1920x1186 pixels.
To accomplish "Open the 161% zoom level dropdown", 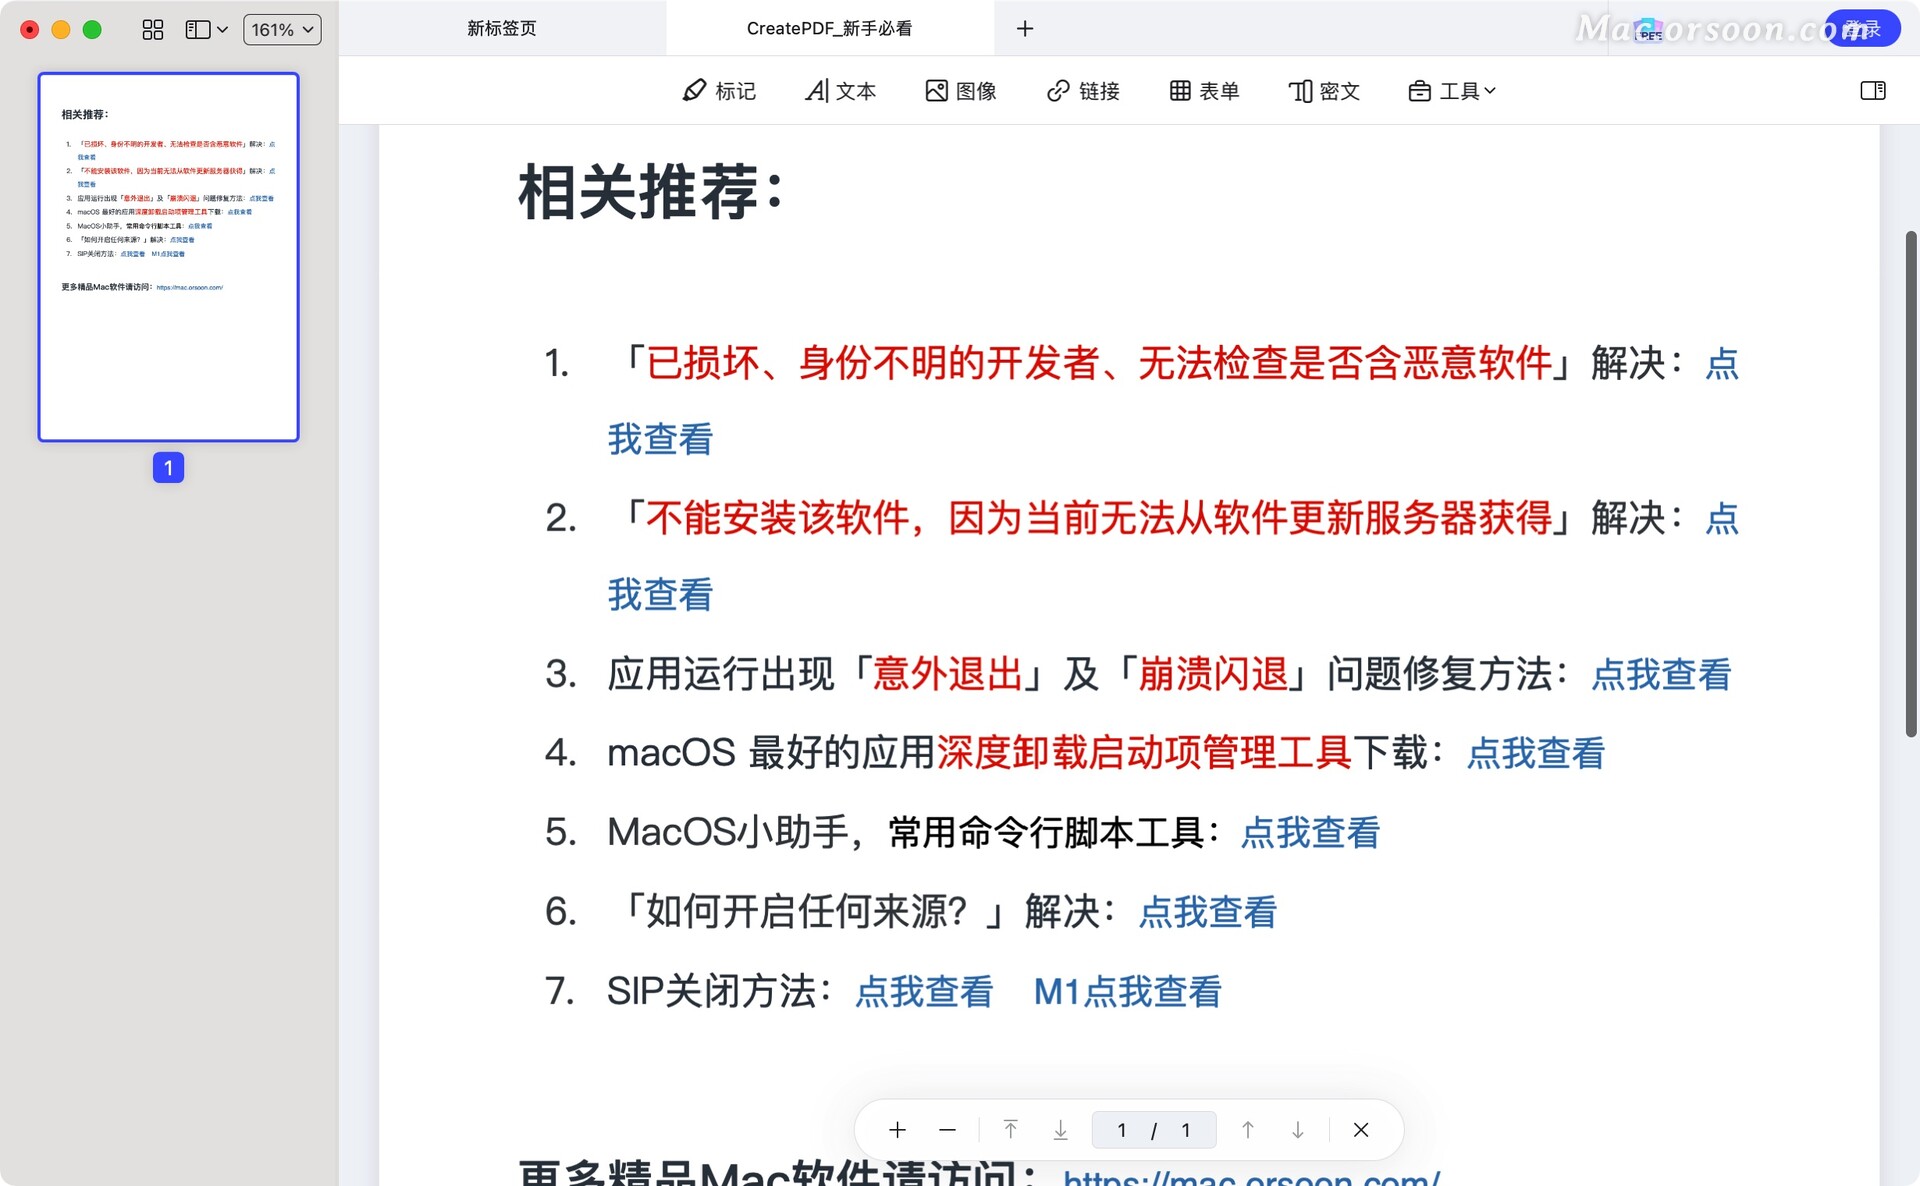I will click(x=282, y=30).
